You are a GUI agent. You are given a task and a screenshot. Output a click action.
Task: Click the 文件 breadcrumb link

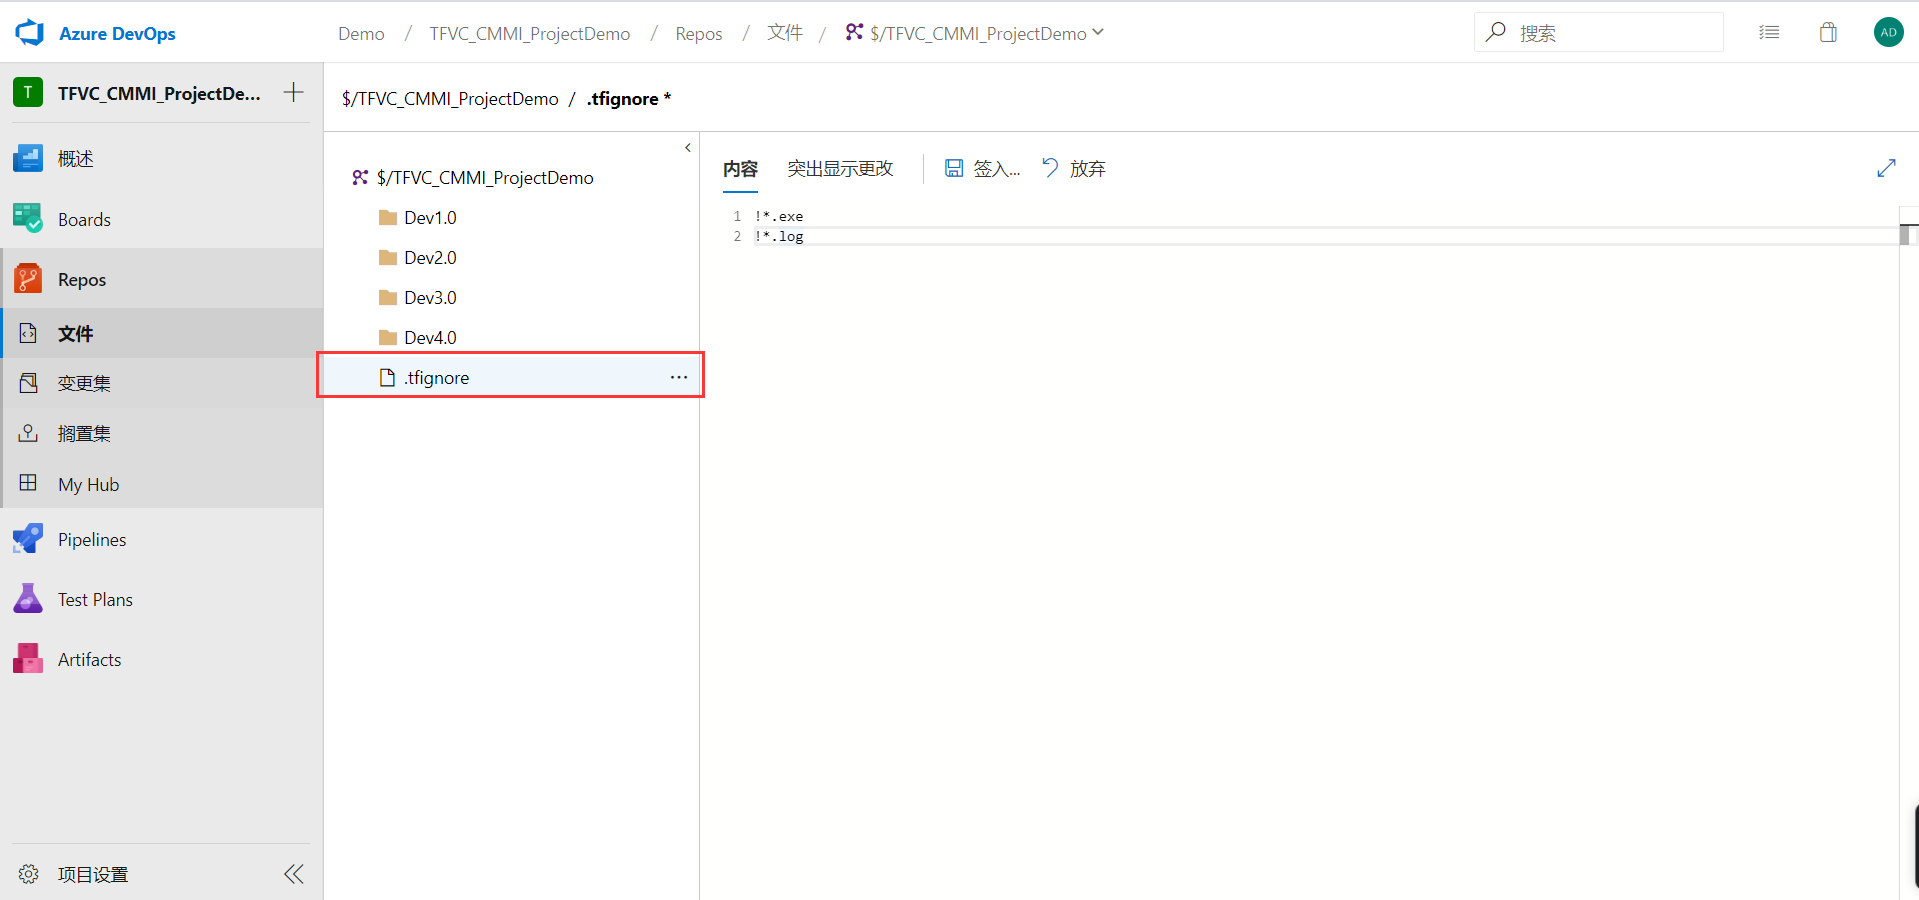pyautogui.click(x=785, y=33)
